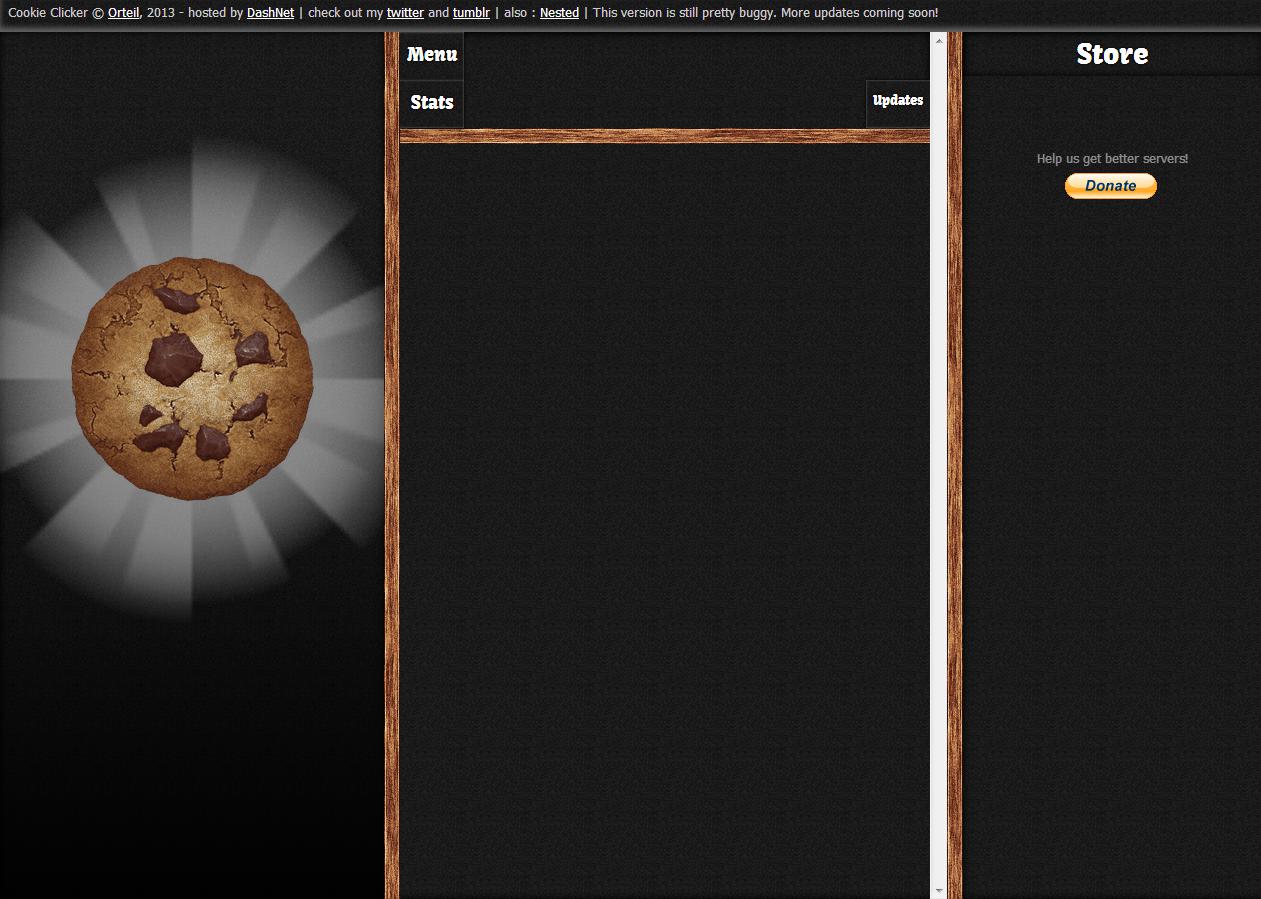The height and width of the screenshot is (899, 1261).
Task: Visit the Orteil link
Action: 124,13
